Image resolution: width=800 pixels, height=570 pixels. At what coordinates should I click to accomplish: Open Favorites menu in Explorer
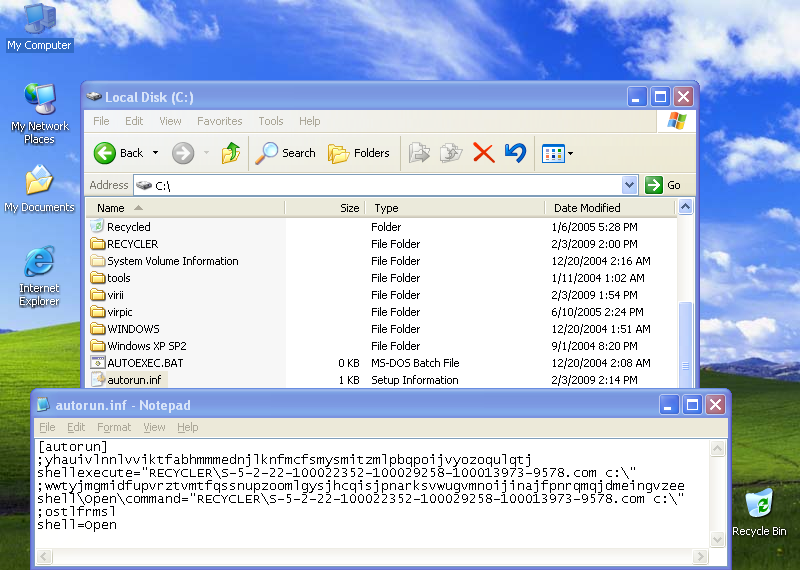(219, 121)
